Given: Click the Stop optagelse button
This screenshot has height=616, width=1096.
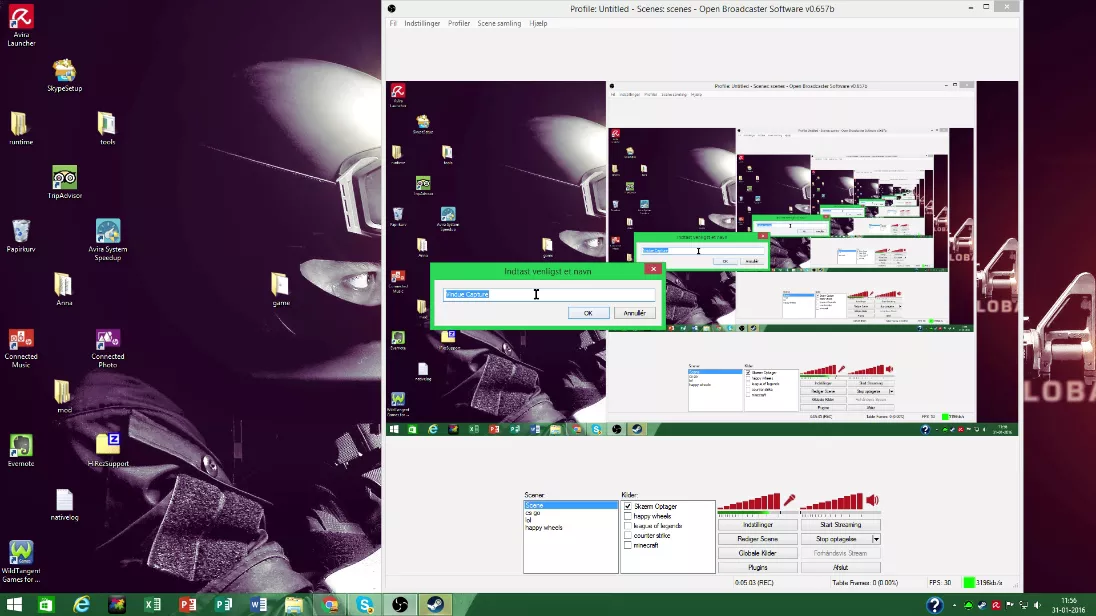Looking at the screenshot, I should [x=836, y=539].
